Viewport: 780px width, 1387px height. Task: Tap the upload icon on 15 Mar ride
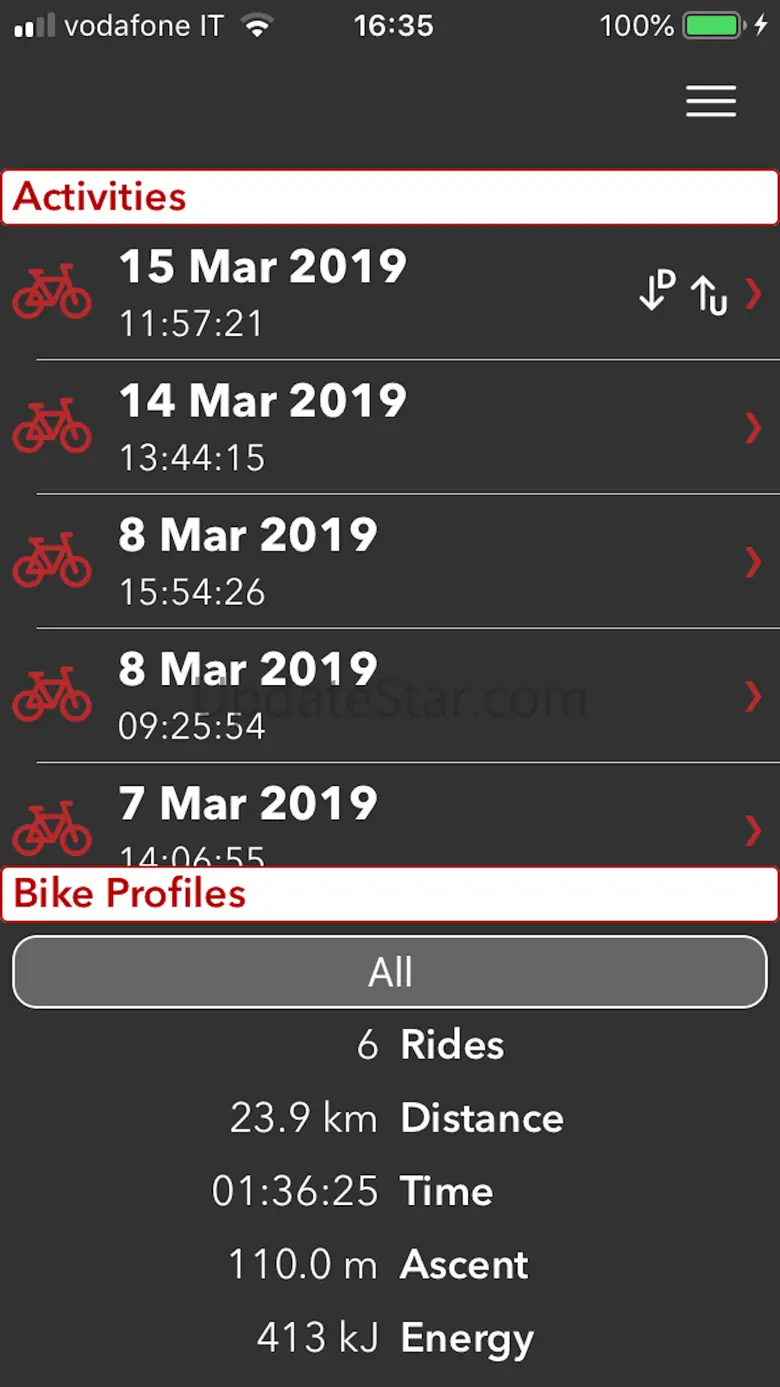(x=709, y=293)
